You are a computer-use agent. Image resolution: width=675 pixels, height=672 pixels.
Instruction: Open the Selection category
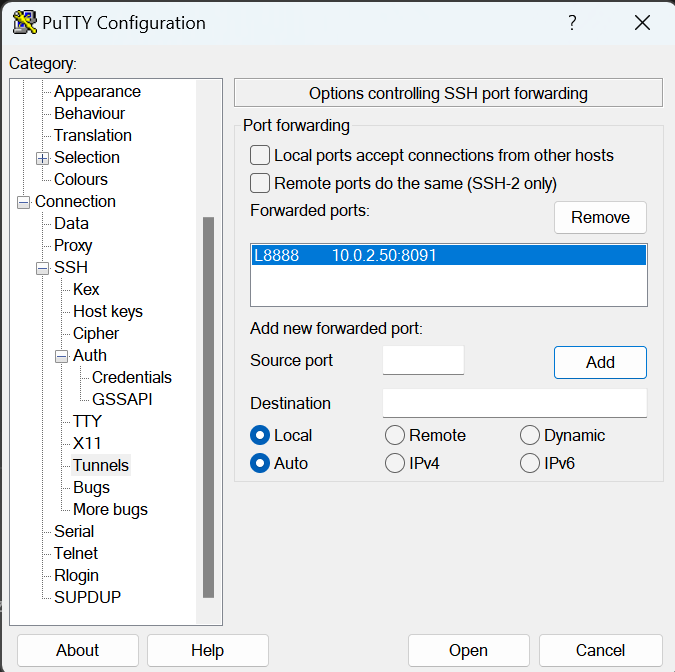pyautogui.click(x=87, y=158)
